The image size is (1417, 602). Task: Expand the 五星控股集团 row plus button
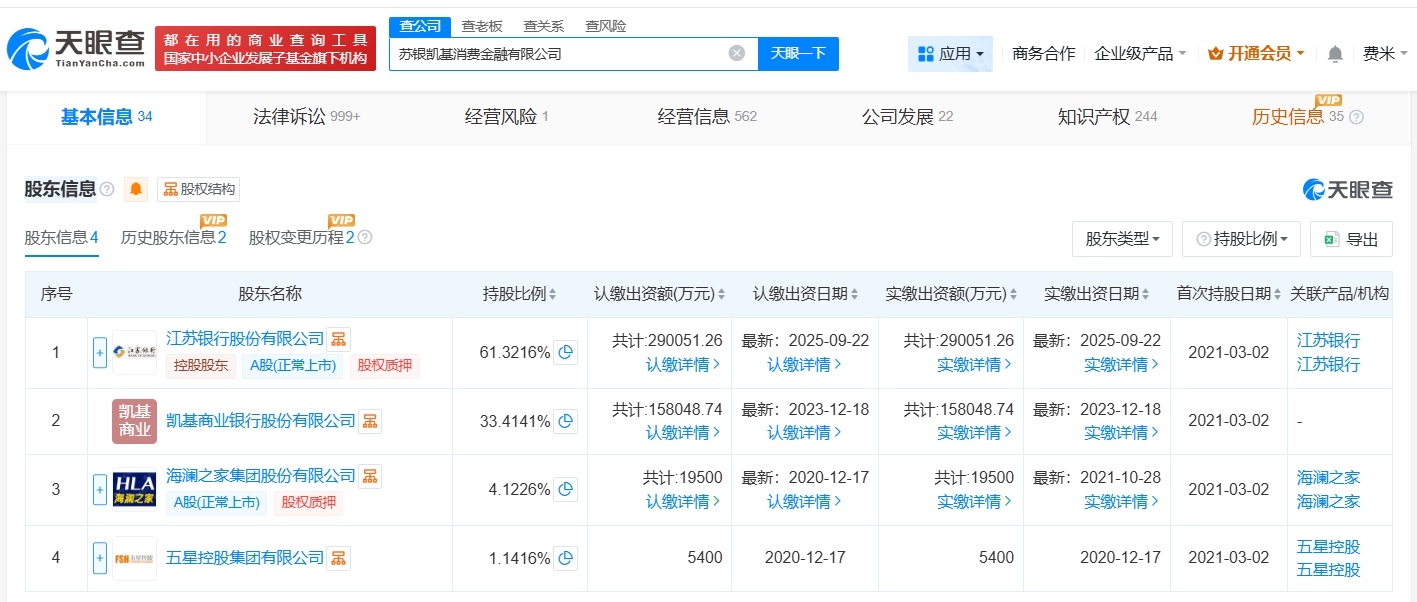tap(100, 557)
